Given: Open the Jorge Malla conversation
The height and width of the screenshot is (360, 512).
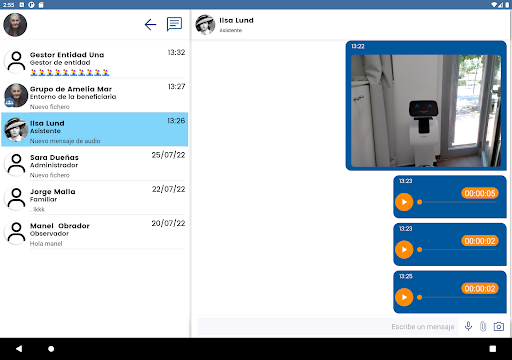Looking at the screenshot, I should tap(94, 199).
